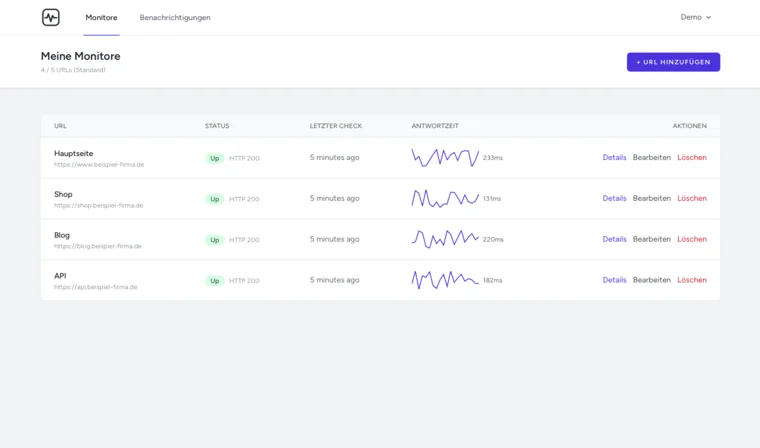The height and width of the screenshot is (448, 760).
Task: Click HTTP 200 in the API row
Action: pyautogui.click(x=244, y=280)
